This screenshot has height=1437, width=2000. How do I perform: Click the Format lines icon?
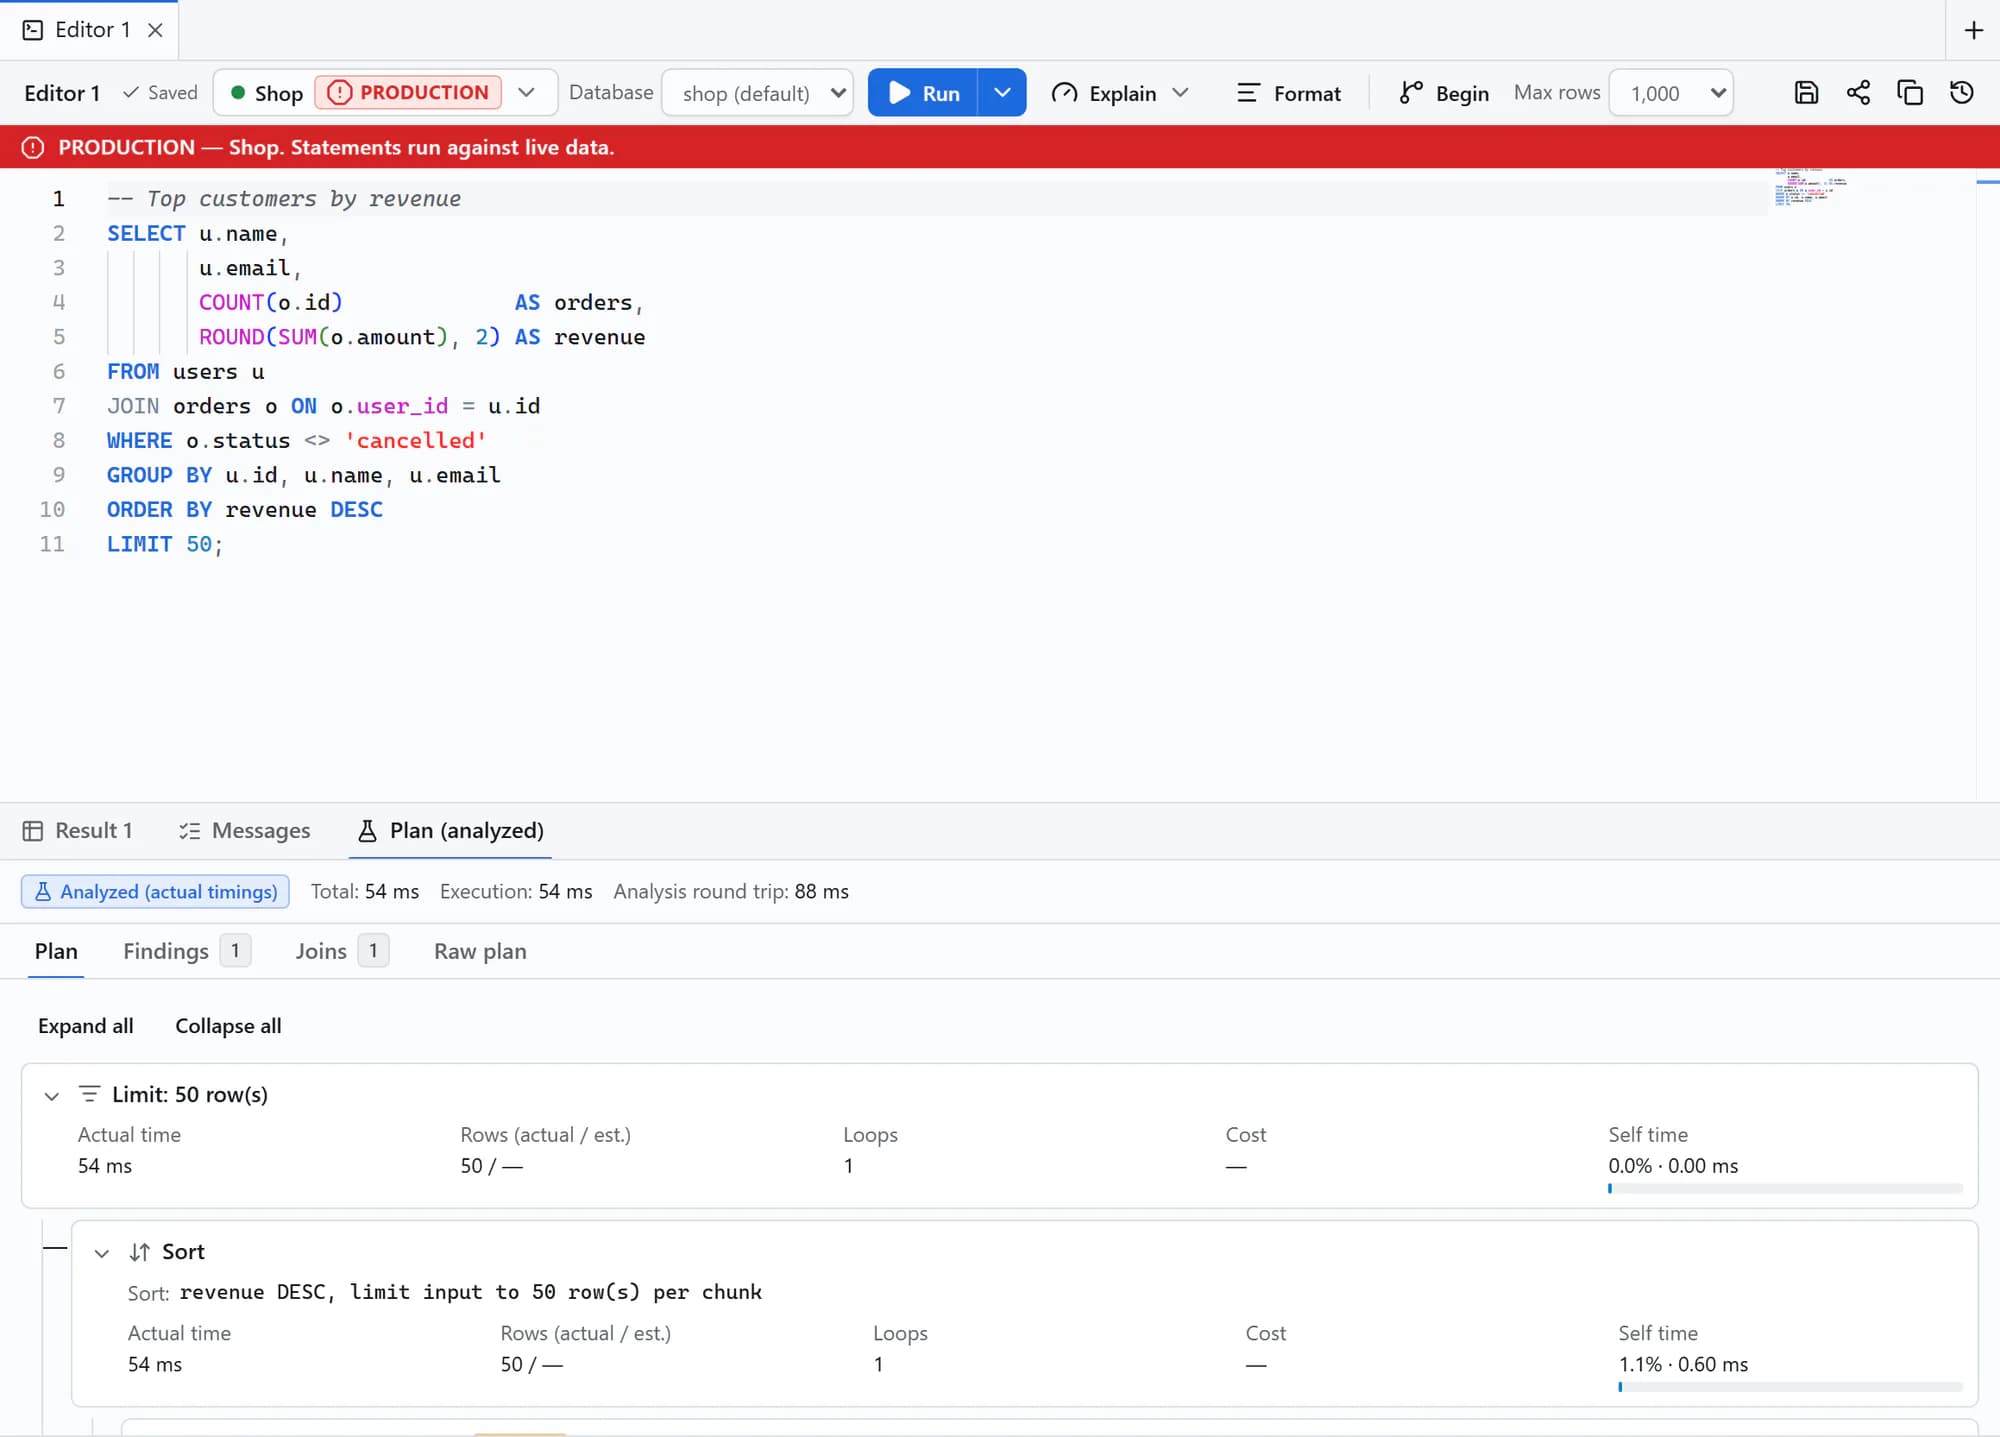coord(1247,93)
